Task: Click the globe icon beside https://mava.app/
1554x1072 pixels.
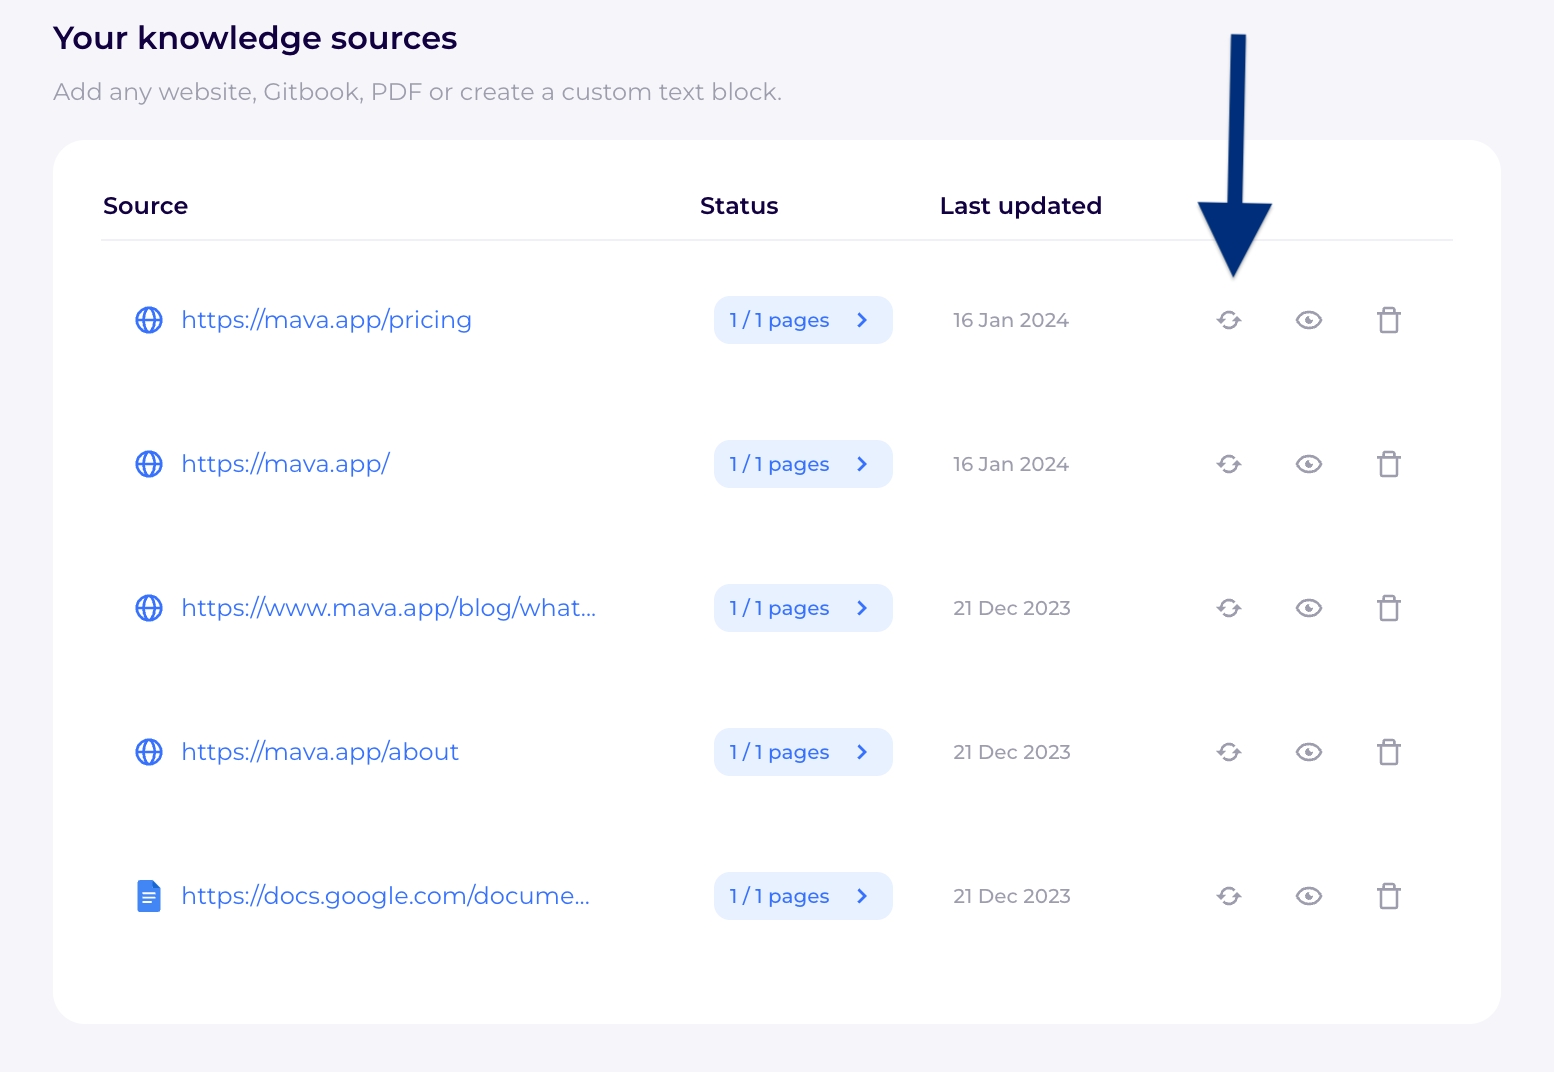Action: [149, 464]
